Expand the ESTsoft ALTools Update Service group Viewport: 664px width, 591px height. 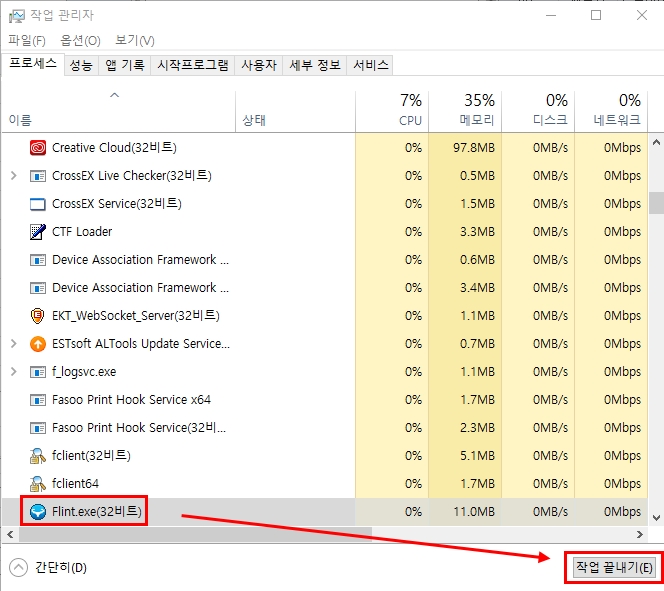14,344
